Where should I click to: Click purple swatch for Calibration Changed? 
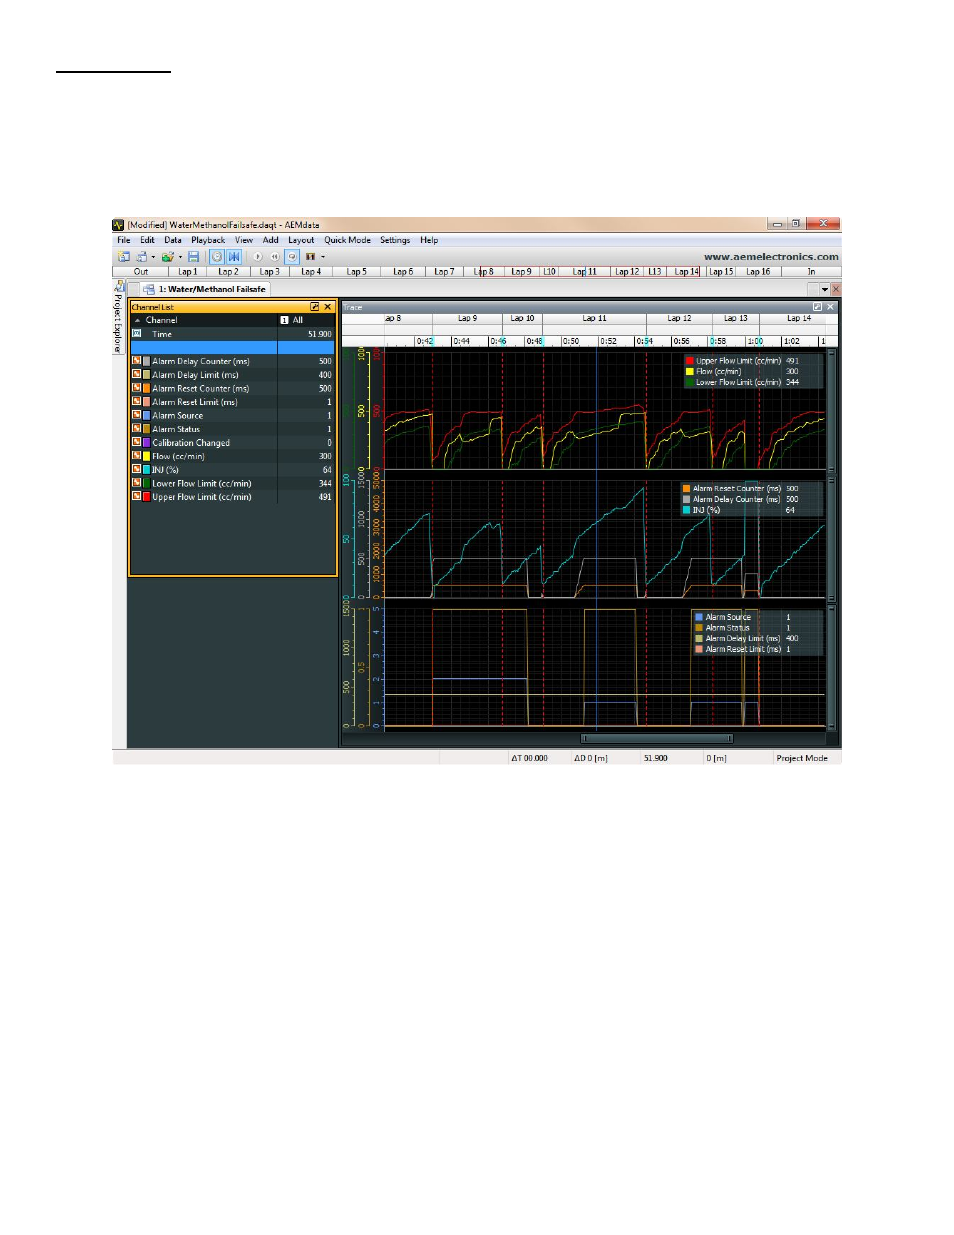point(147,442)
